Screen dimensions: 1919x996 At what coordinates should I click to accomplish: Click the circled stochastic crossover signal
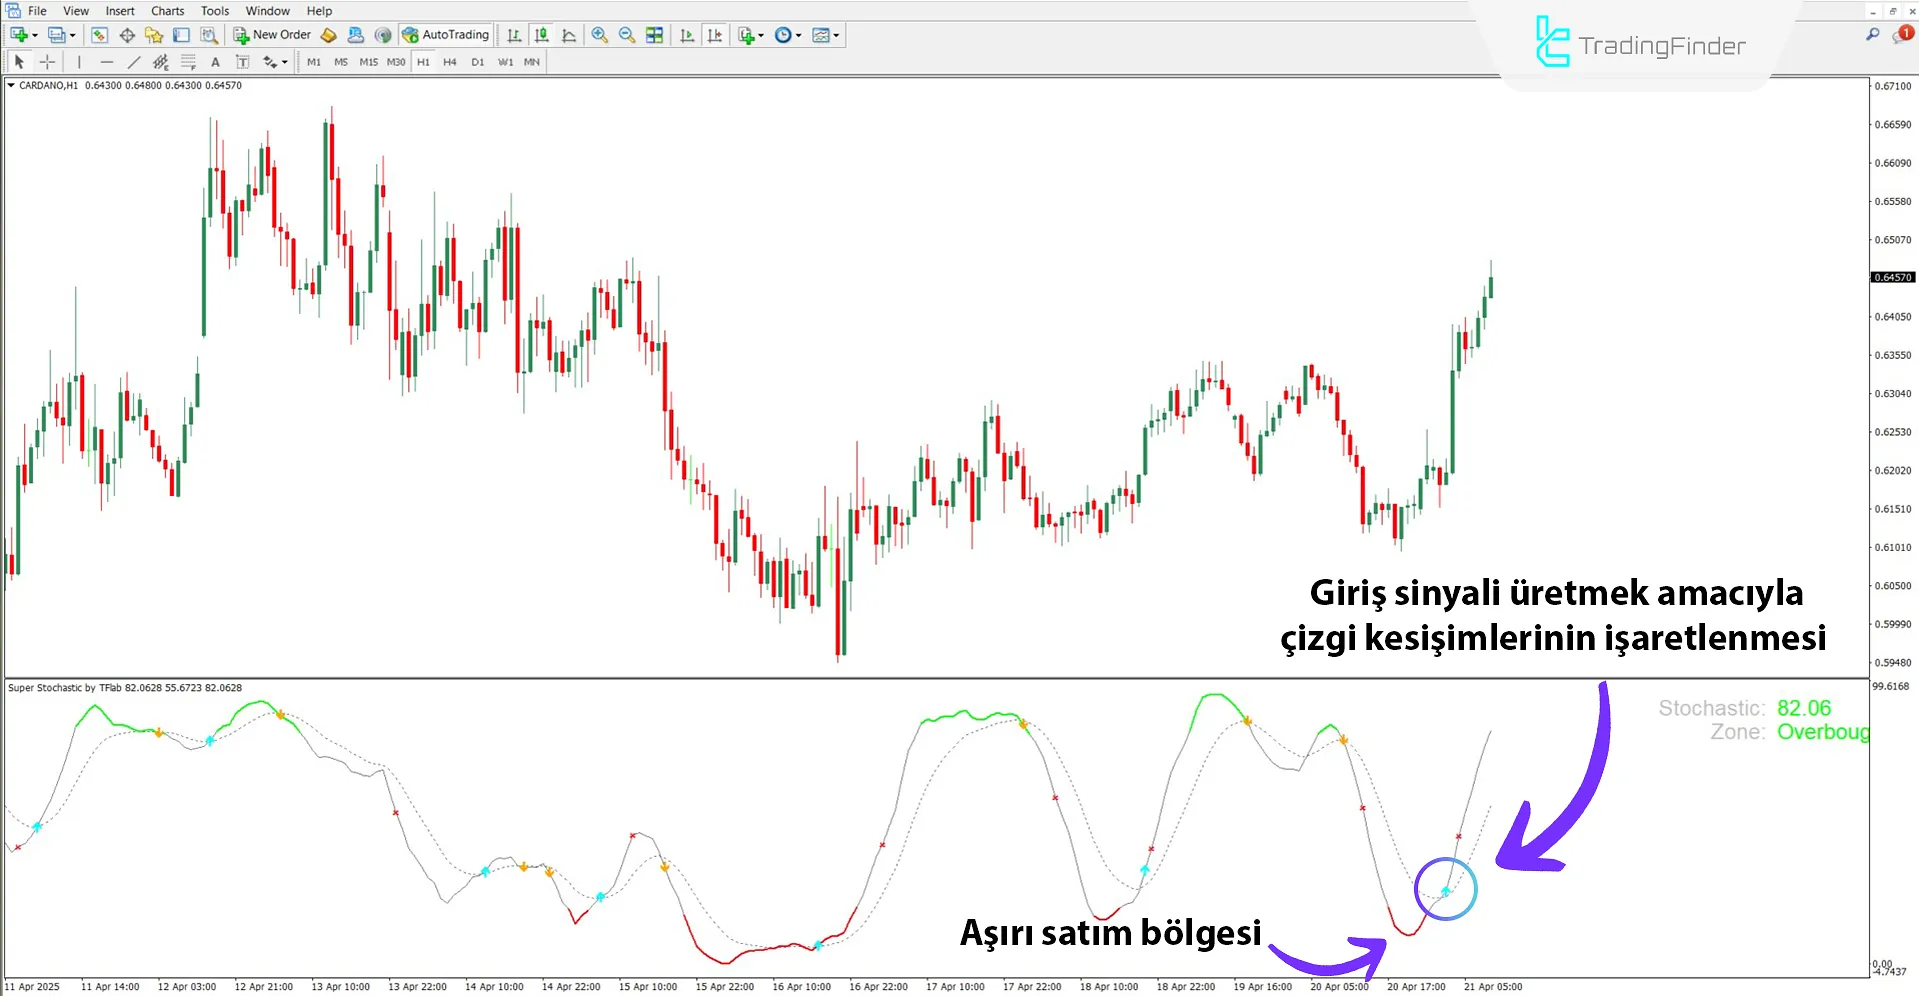[1446, 888]
